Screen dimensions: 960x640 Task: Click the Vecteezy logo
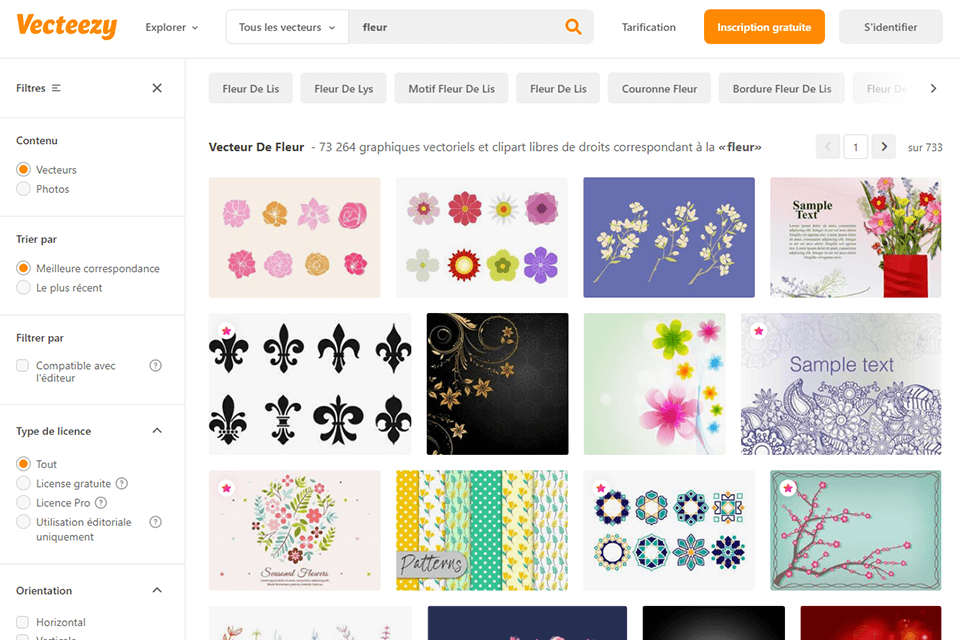point(66,27)
